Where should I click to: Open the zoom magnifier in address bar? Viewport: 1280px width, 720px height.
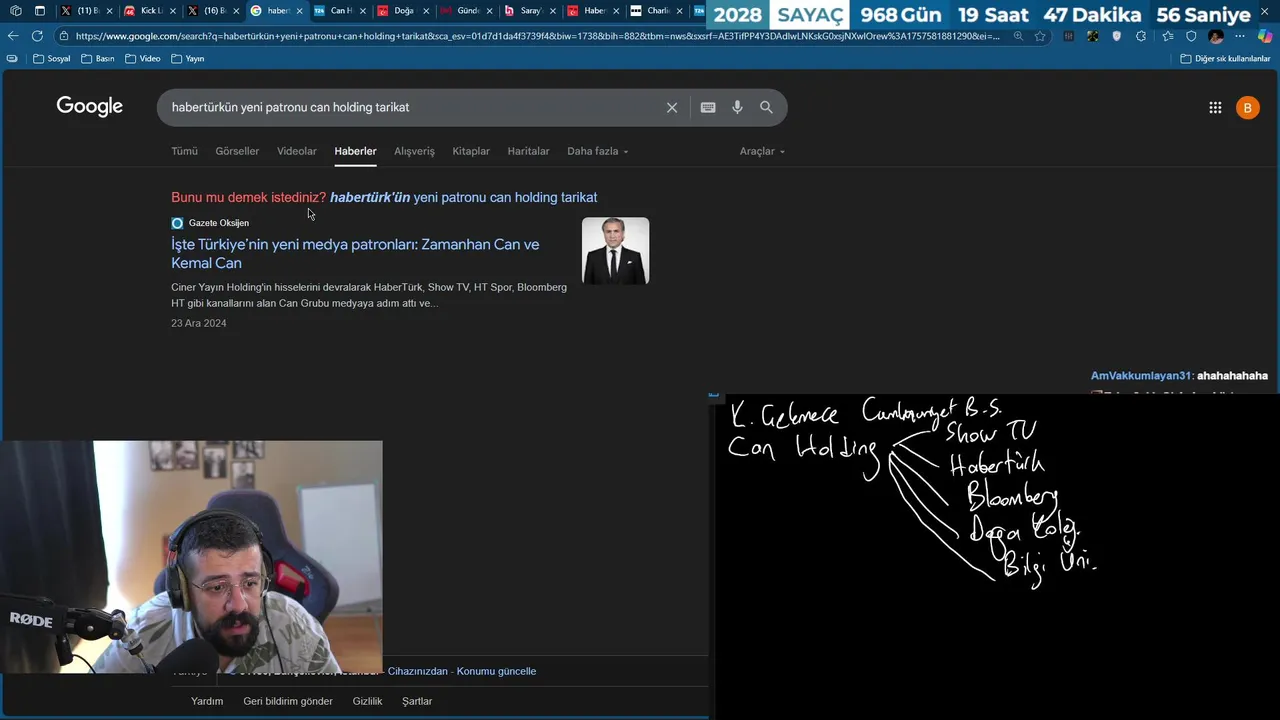(1018, 36)
